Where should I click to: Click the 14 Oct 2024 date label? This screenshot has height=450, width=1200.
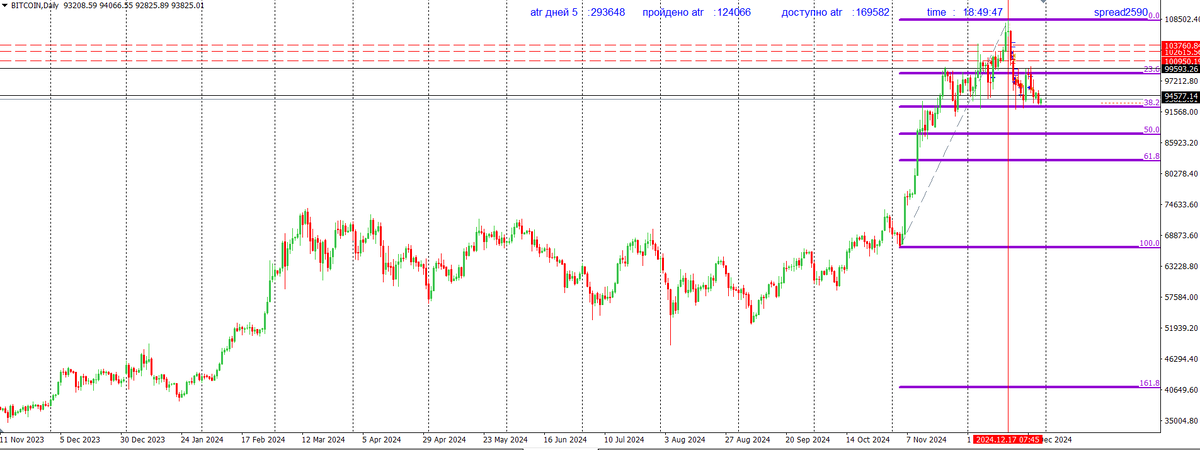click(x=867, y=439)
